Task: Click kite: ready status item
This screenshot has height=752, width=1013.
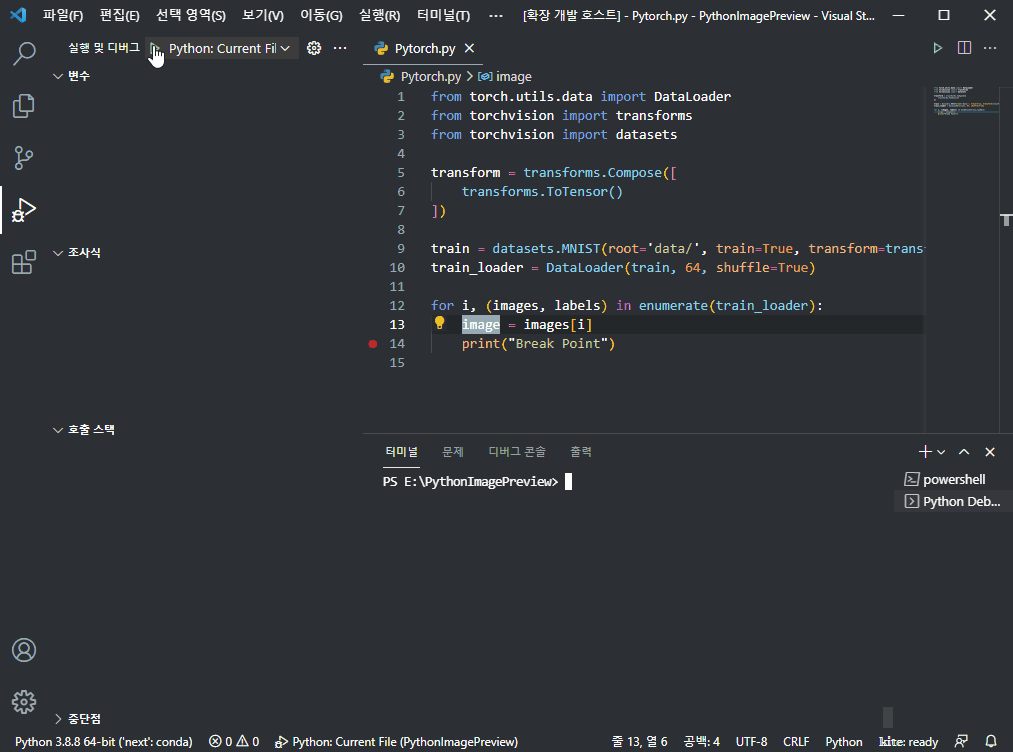Action: point(908,742)
